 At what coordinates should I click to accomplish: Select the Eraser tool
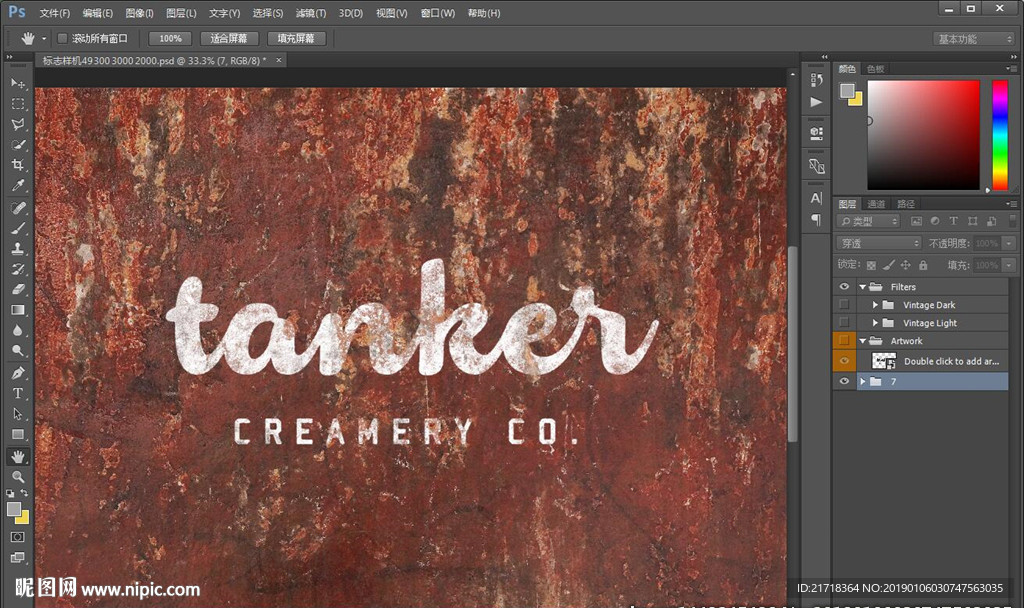(x=18, y=289)
